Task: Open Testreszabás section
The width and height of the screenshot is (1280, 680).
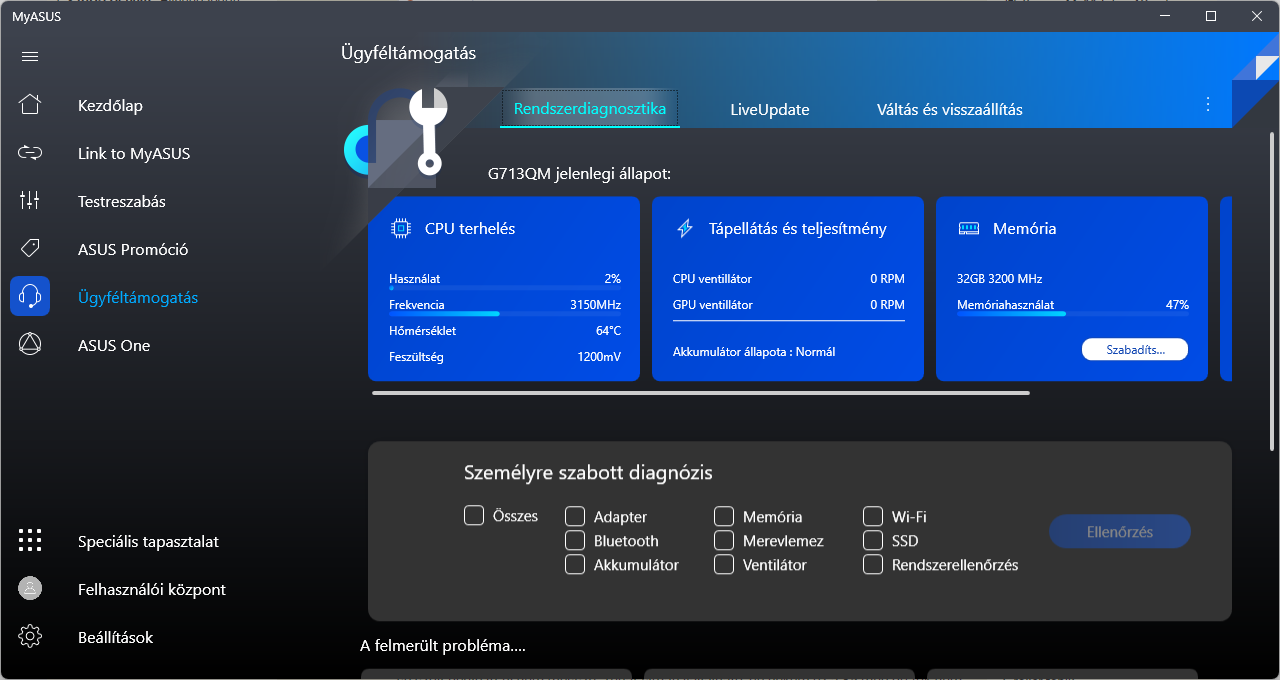Action: pyautogui.click(x=122, y=201)
